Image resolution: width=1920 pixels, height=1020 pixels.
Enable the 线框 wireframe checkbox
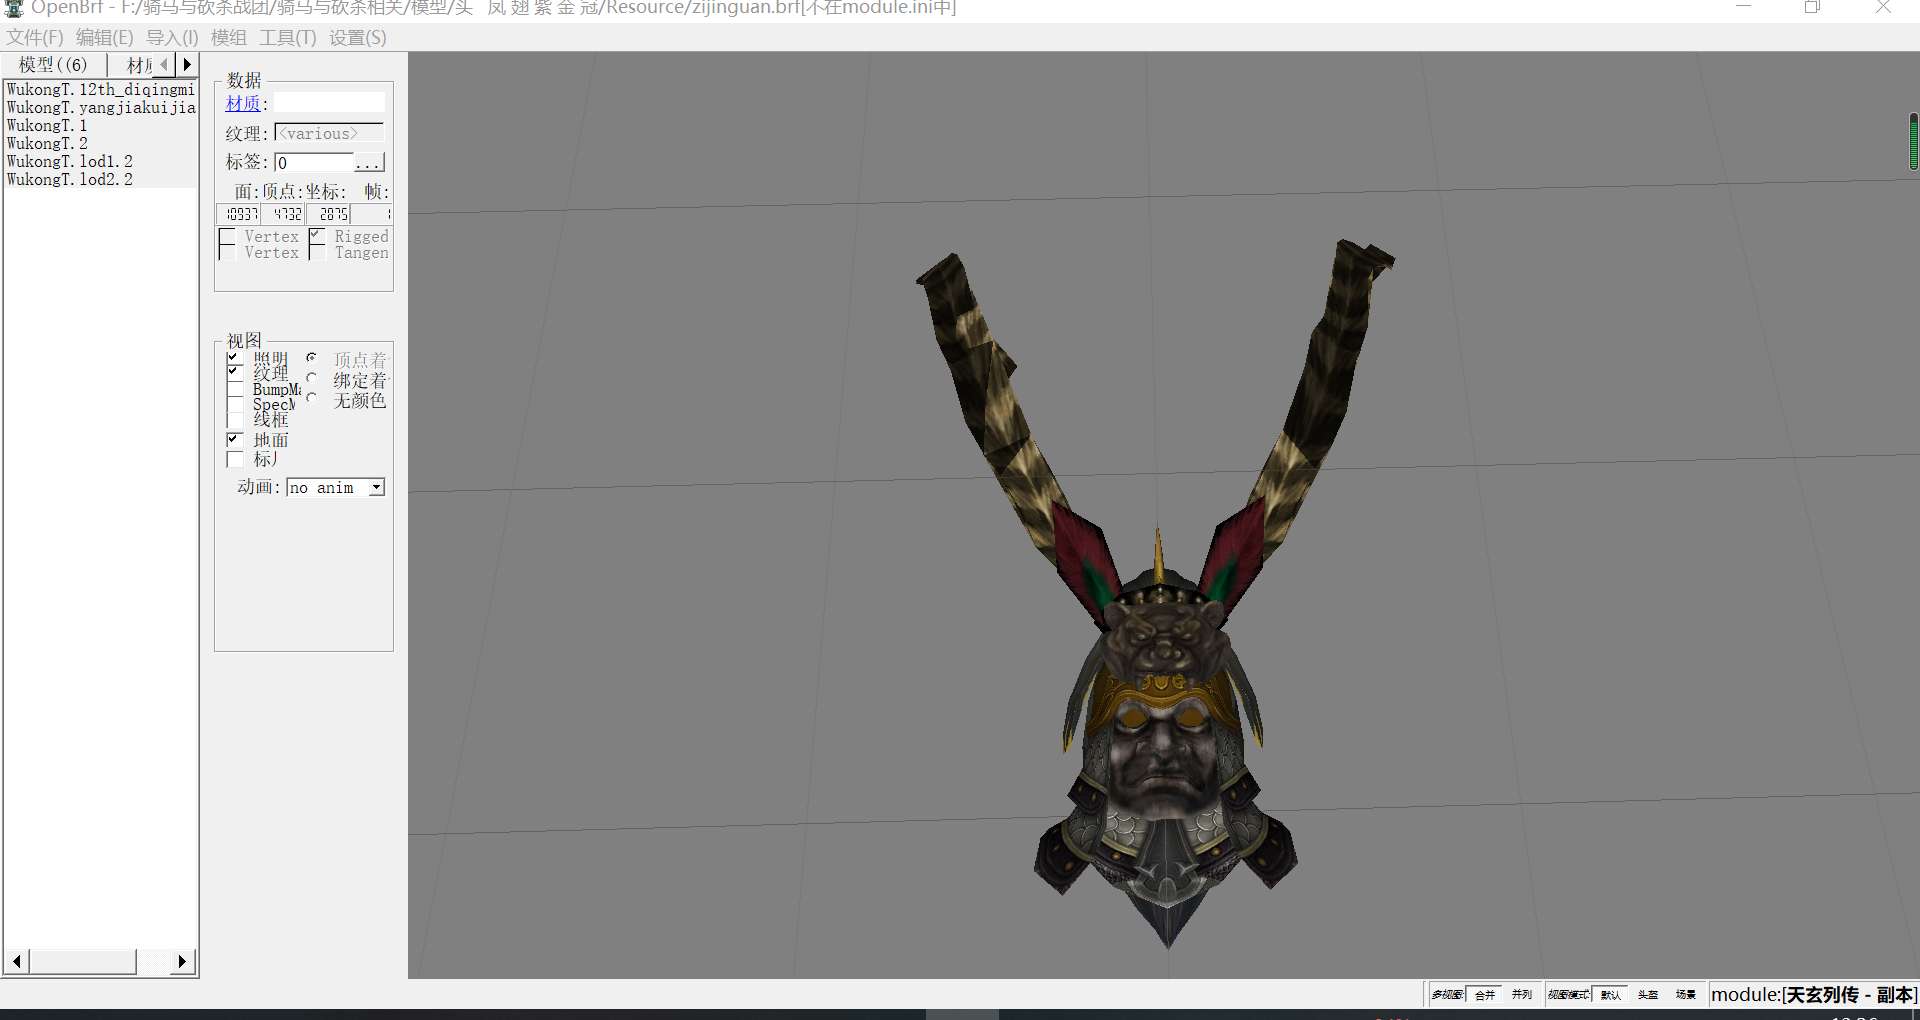[x=234, y=420]
